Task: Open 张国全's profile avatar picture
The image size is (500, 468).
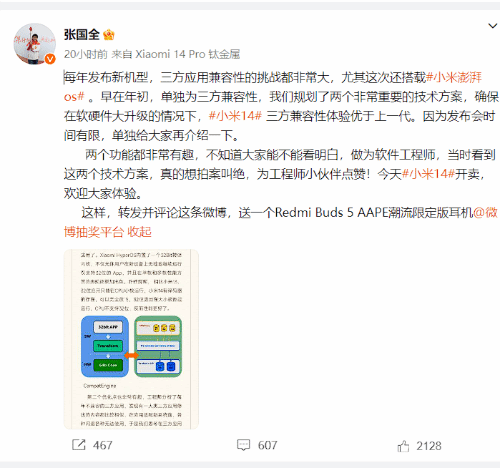Action: pos(34,43)
